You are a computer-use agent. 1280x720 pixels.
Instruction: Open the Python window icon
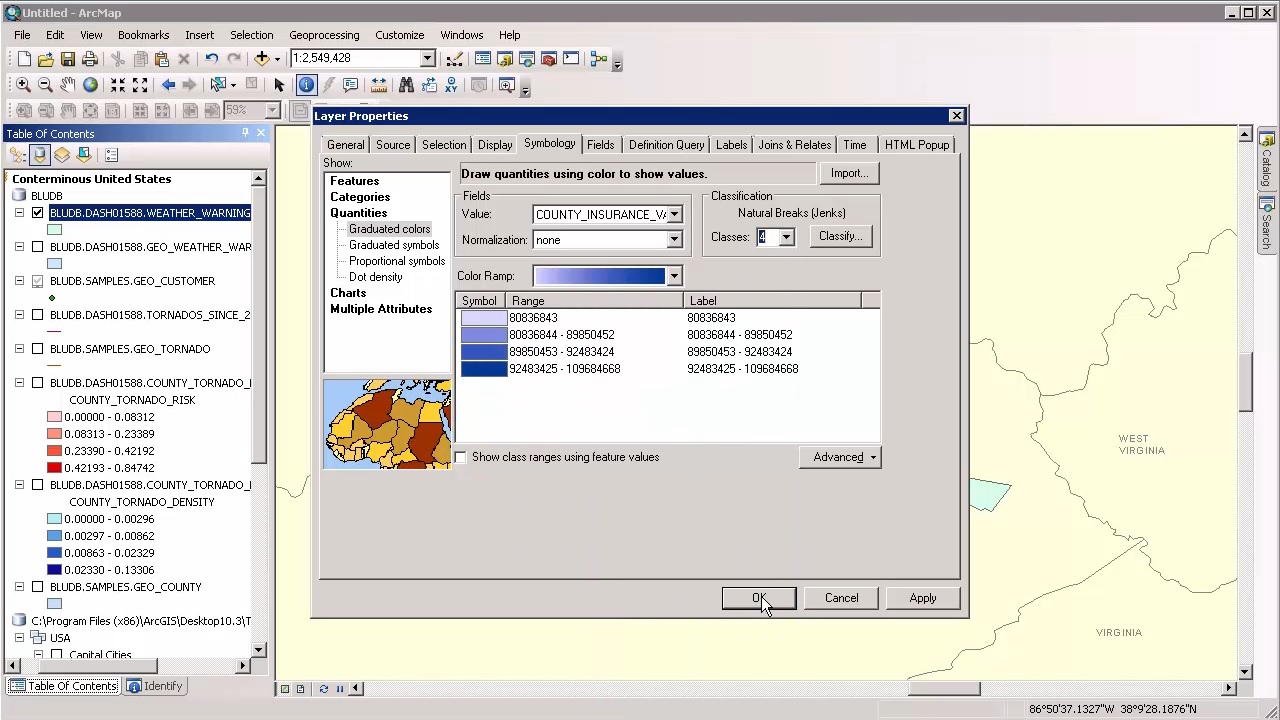click(x=571, y=59)
